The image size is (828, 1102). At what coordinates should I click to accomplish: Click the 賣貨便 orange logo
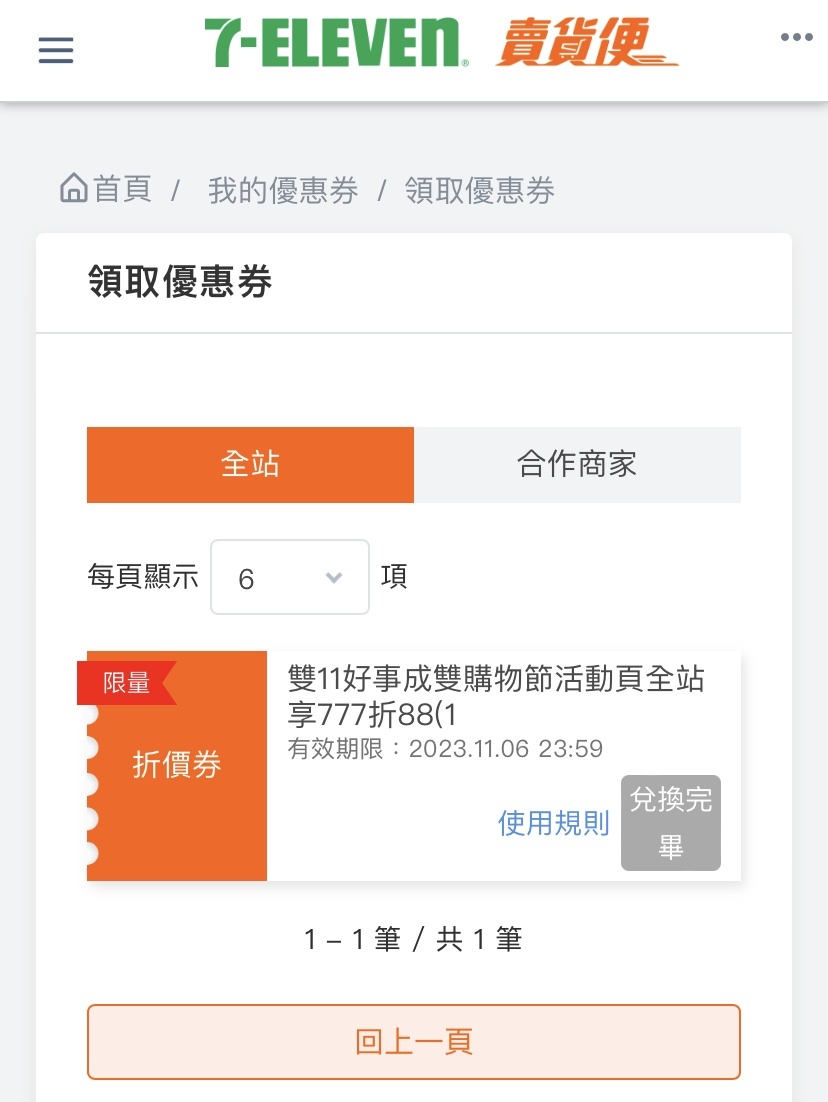pyautogui.click(x=586, y=43)
